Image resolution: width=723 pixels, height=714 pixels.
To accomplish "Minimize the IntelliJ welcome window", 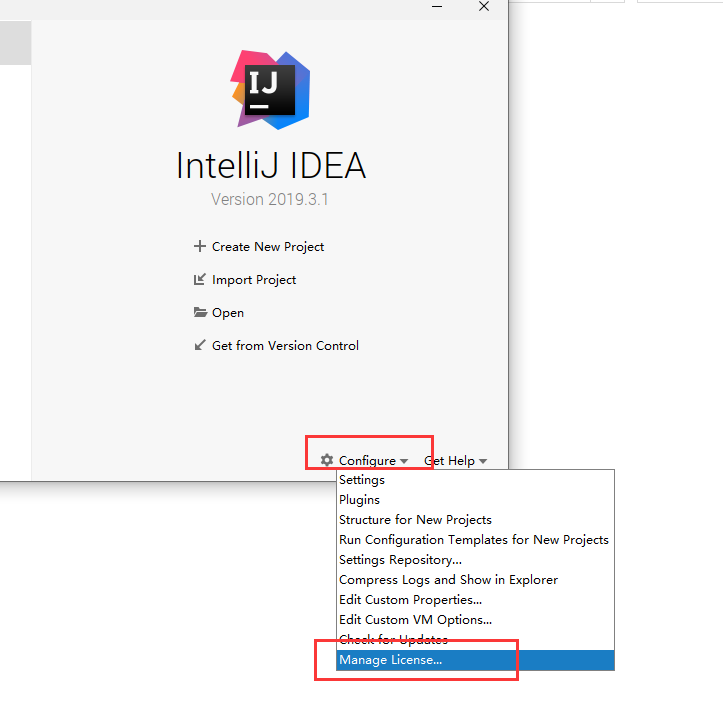I will coord(437,6).
